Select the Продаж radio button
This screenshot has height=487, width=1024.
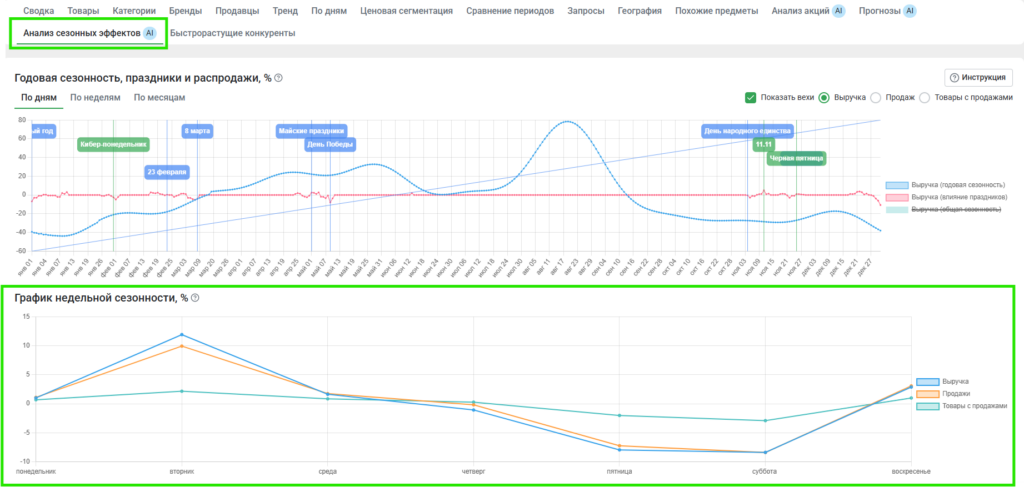[876, 97]
